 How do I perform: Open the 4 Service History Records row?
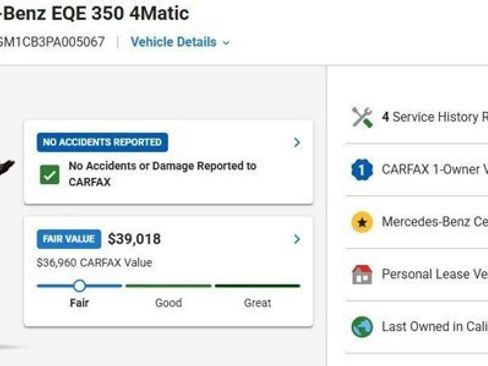click(417, 117)
